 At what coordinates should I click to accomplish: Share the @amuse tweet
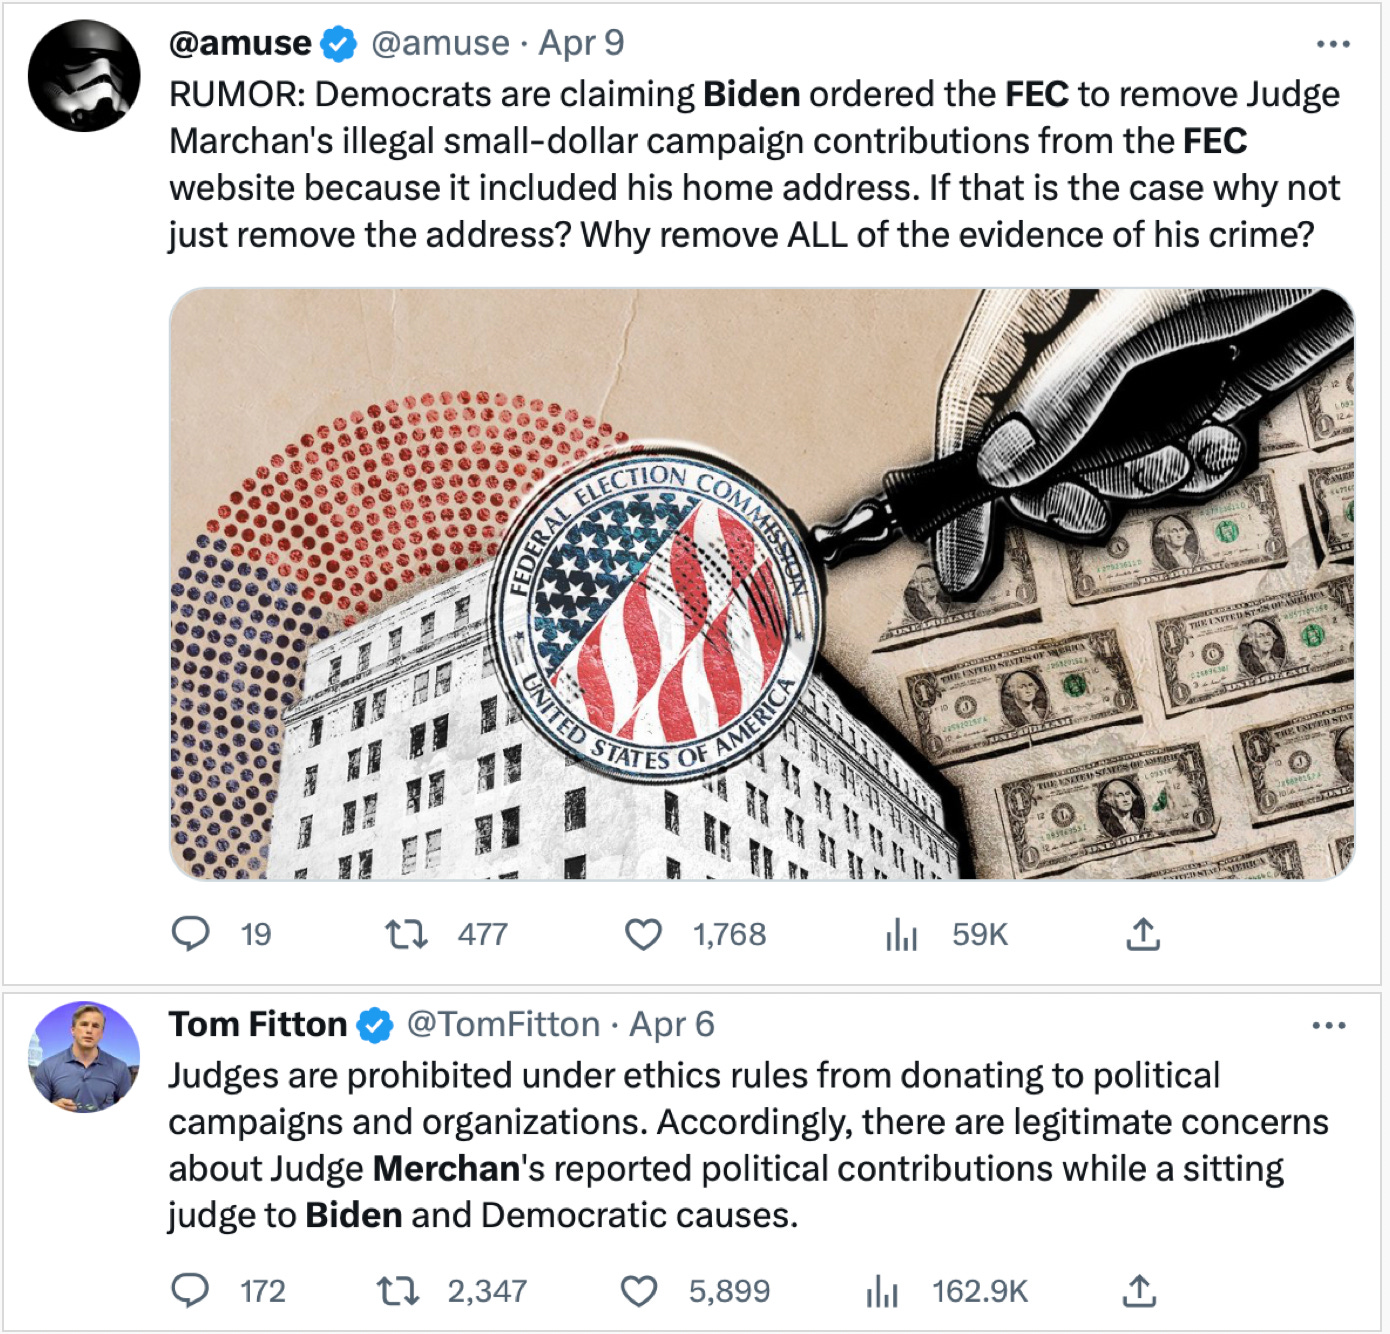click(x=1142, y=934)
